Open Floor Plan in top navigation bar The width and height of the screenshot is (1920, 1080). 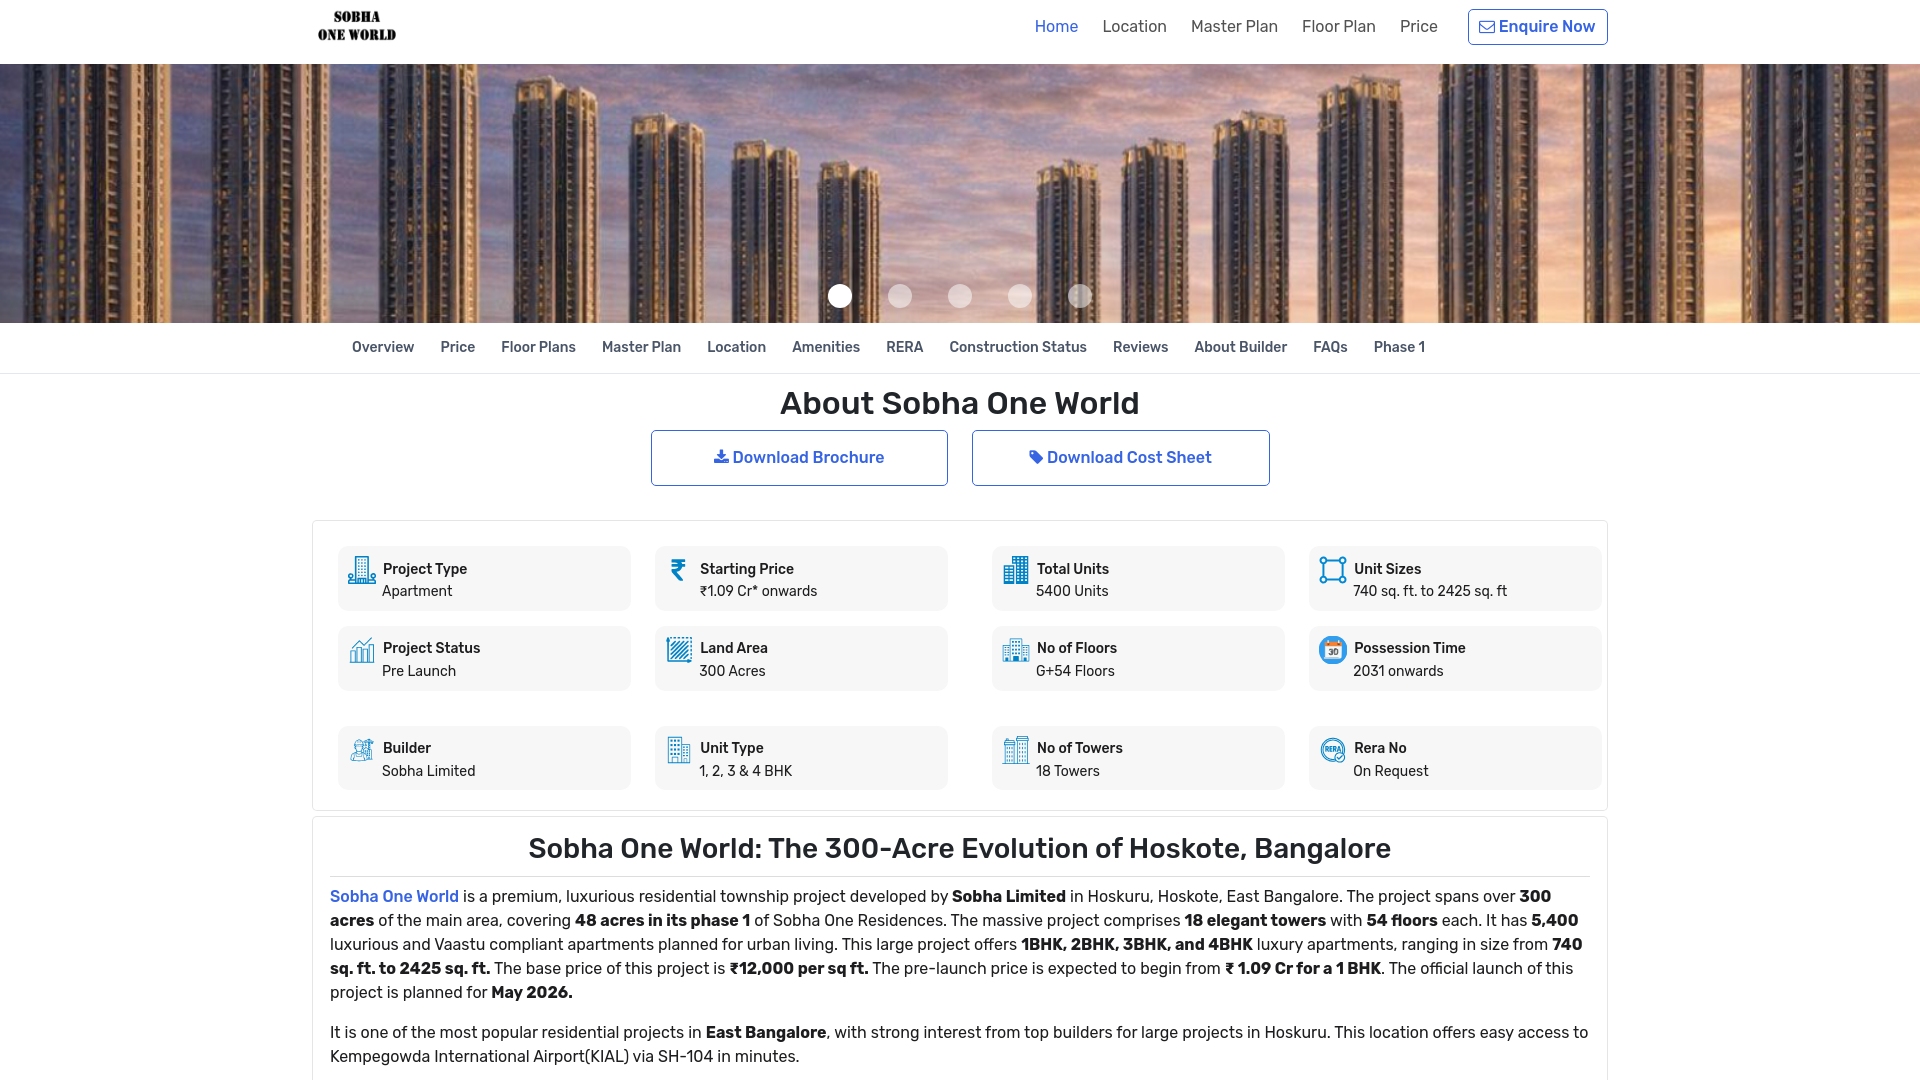click(1338, 27)
